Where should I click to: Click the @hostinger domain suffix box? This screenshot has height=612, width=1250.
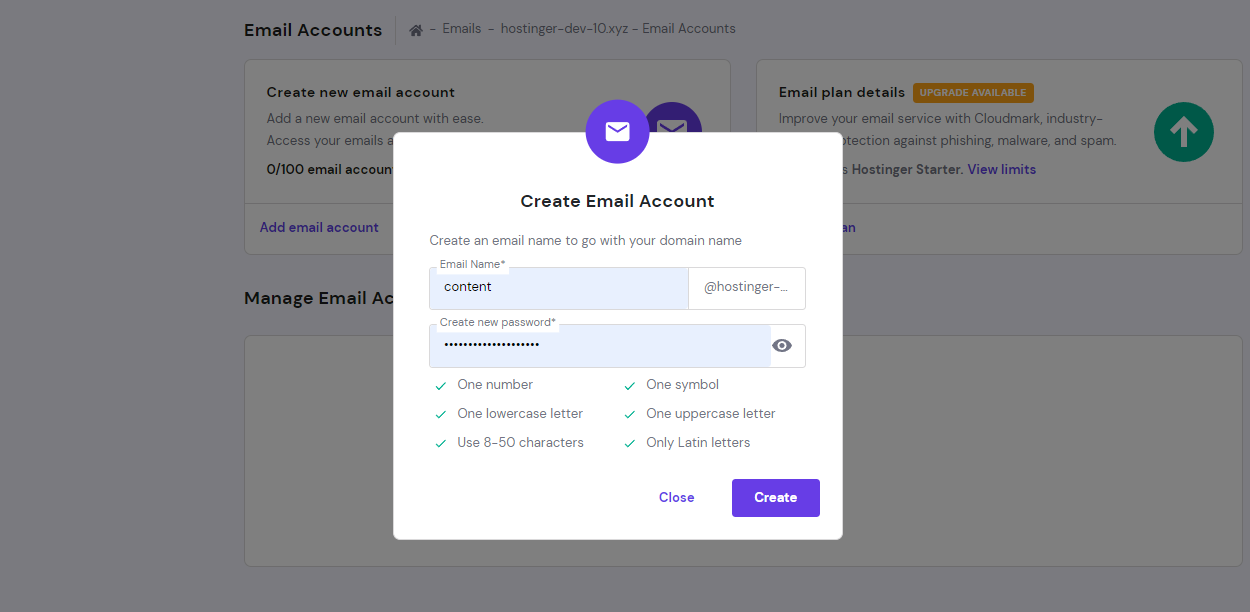746,288
